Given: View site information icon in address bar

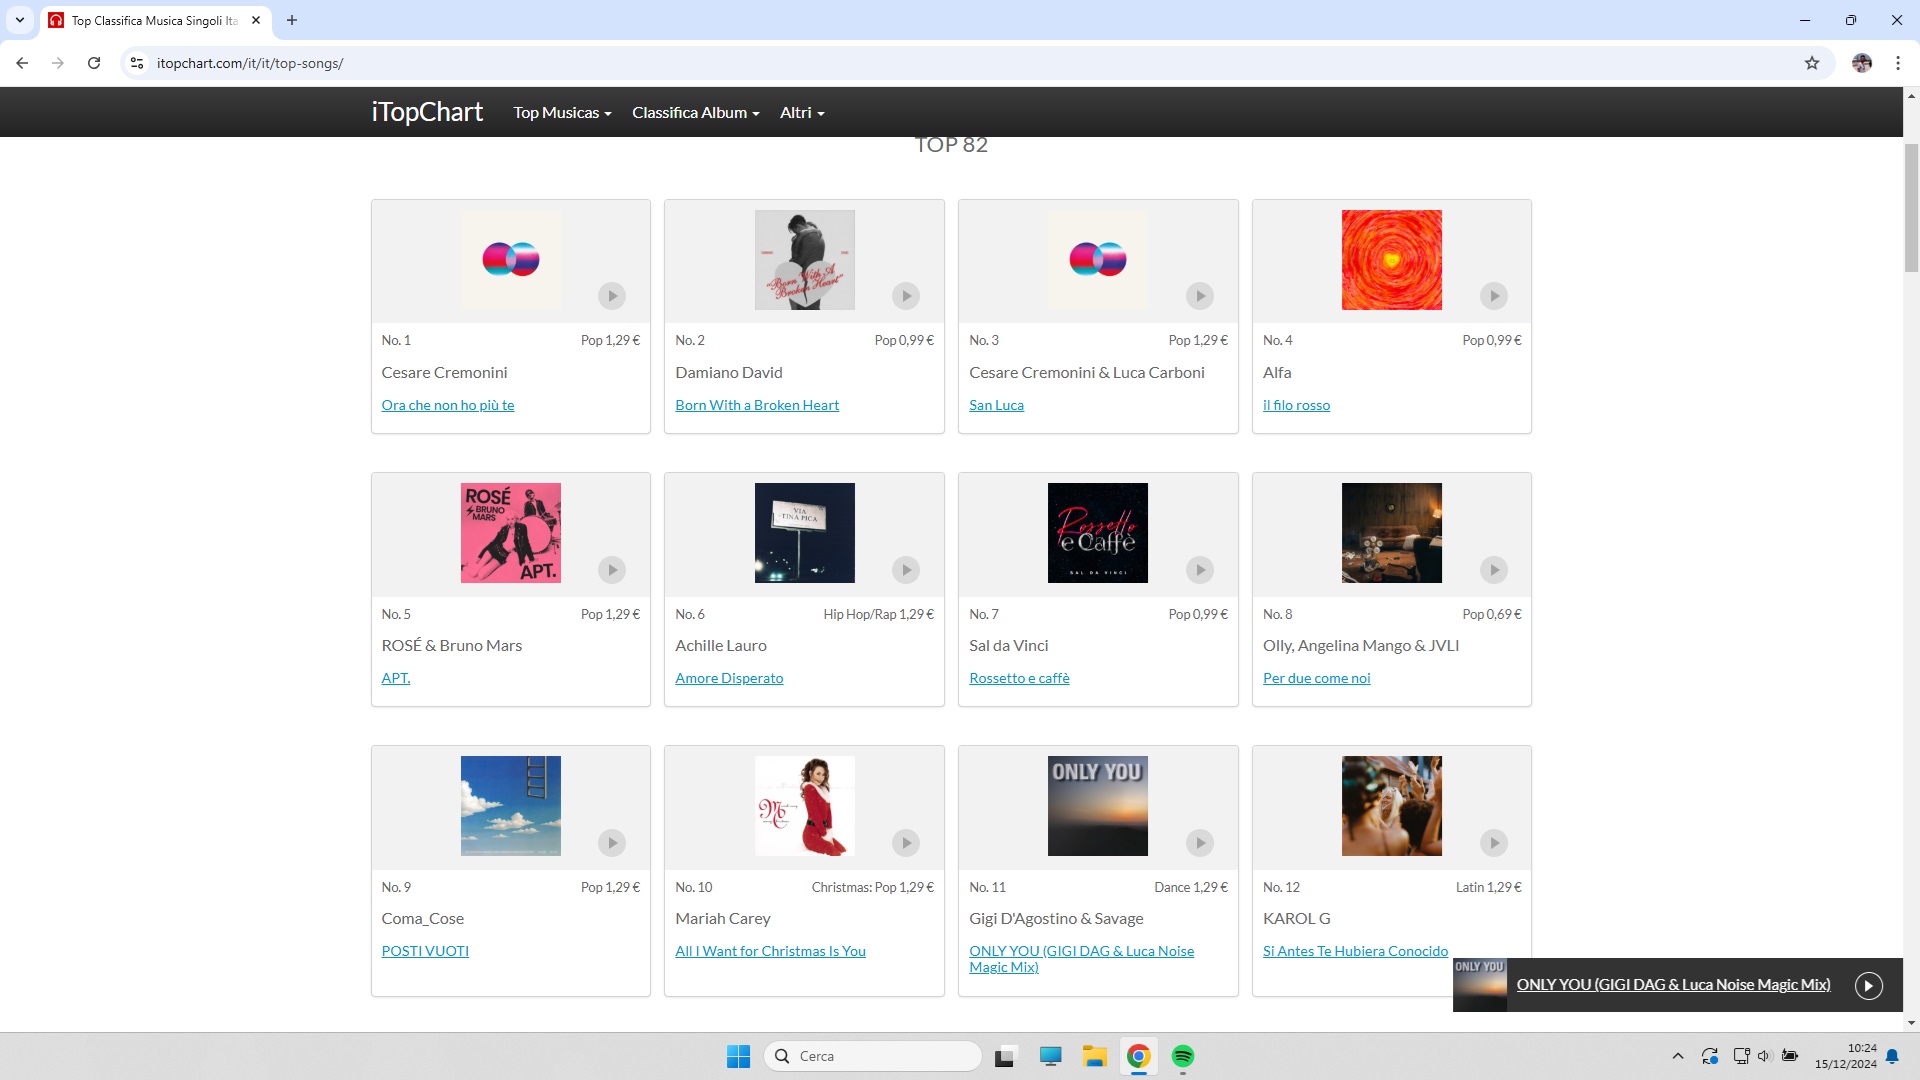Looking at the screenshot, I should 137,63.
